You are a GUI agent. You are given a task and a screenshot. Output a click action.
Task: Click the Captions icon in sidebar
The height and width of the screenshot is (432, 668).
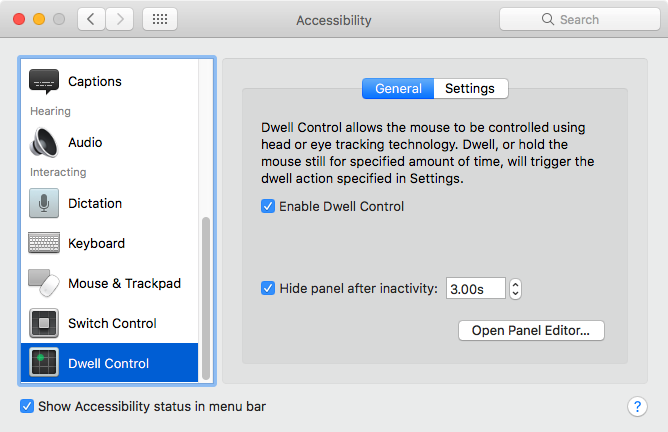click(x=44, y=81)
